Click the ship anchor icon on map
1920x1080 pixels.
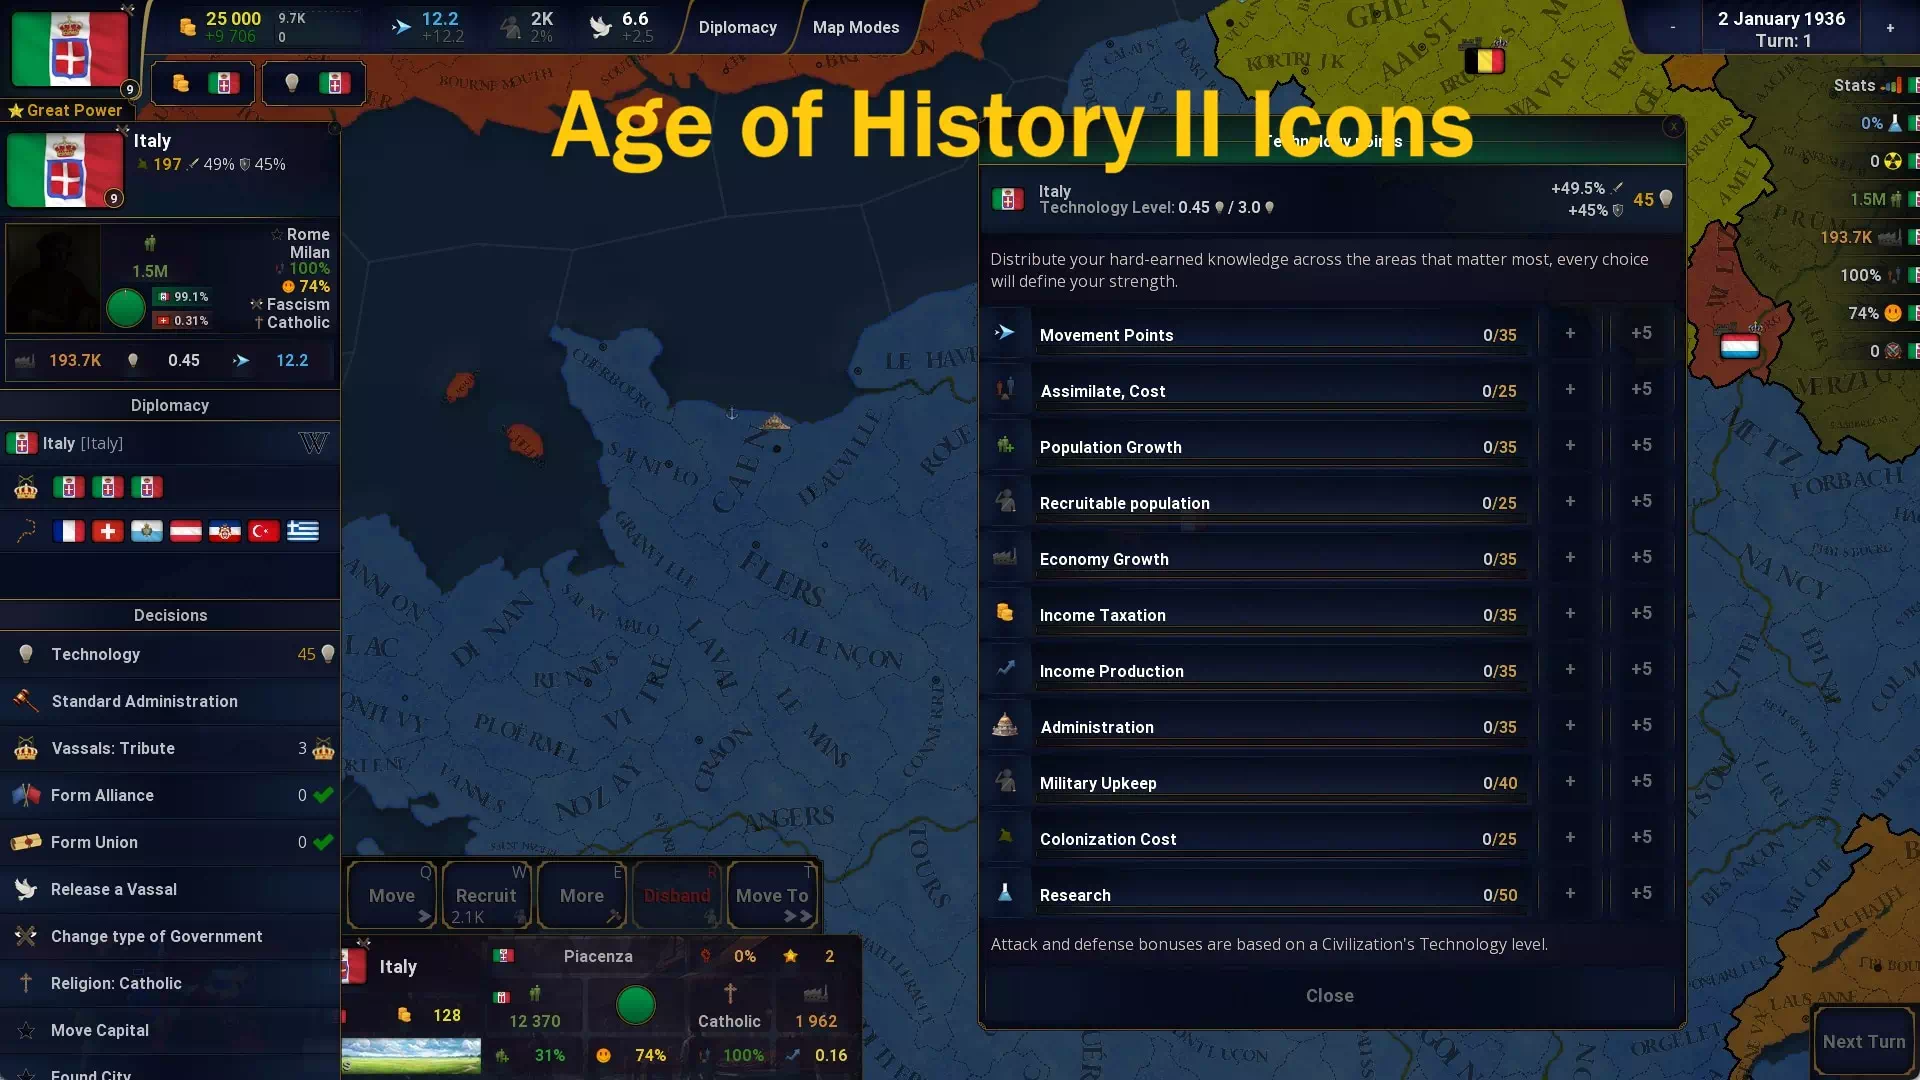(x=732, y=413)
